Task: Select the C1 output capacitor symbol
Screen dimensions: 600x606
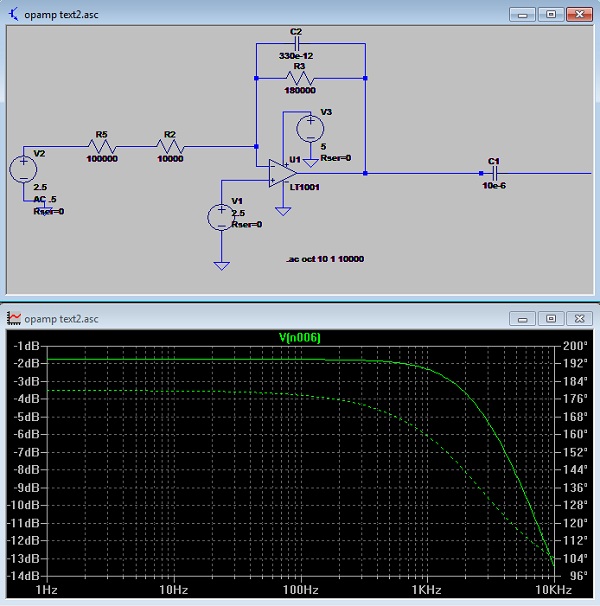Action: [x=491, y=173]
